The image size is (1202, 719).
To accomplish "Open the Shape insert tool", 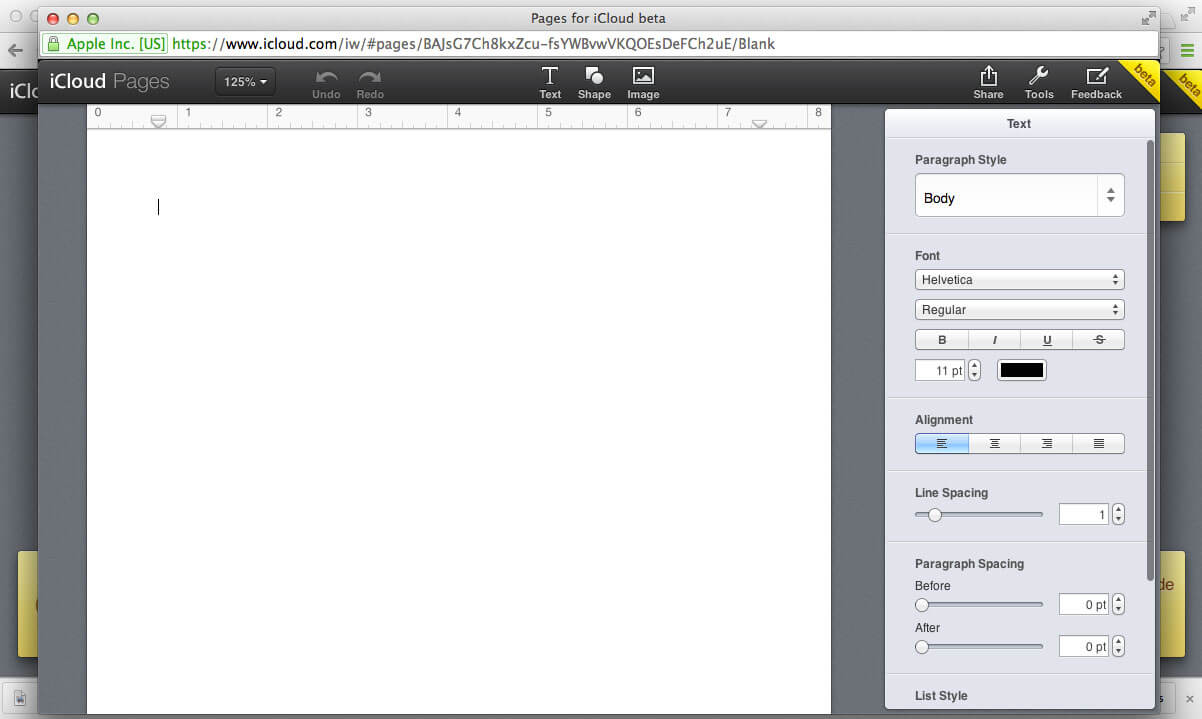I will (x=594, y=82).
